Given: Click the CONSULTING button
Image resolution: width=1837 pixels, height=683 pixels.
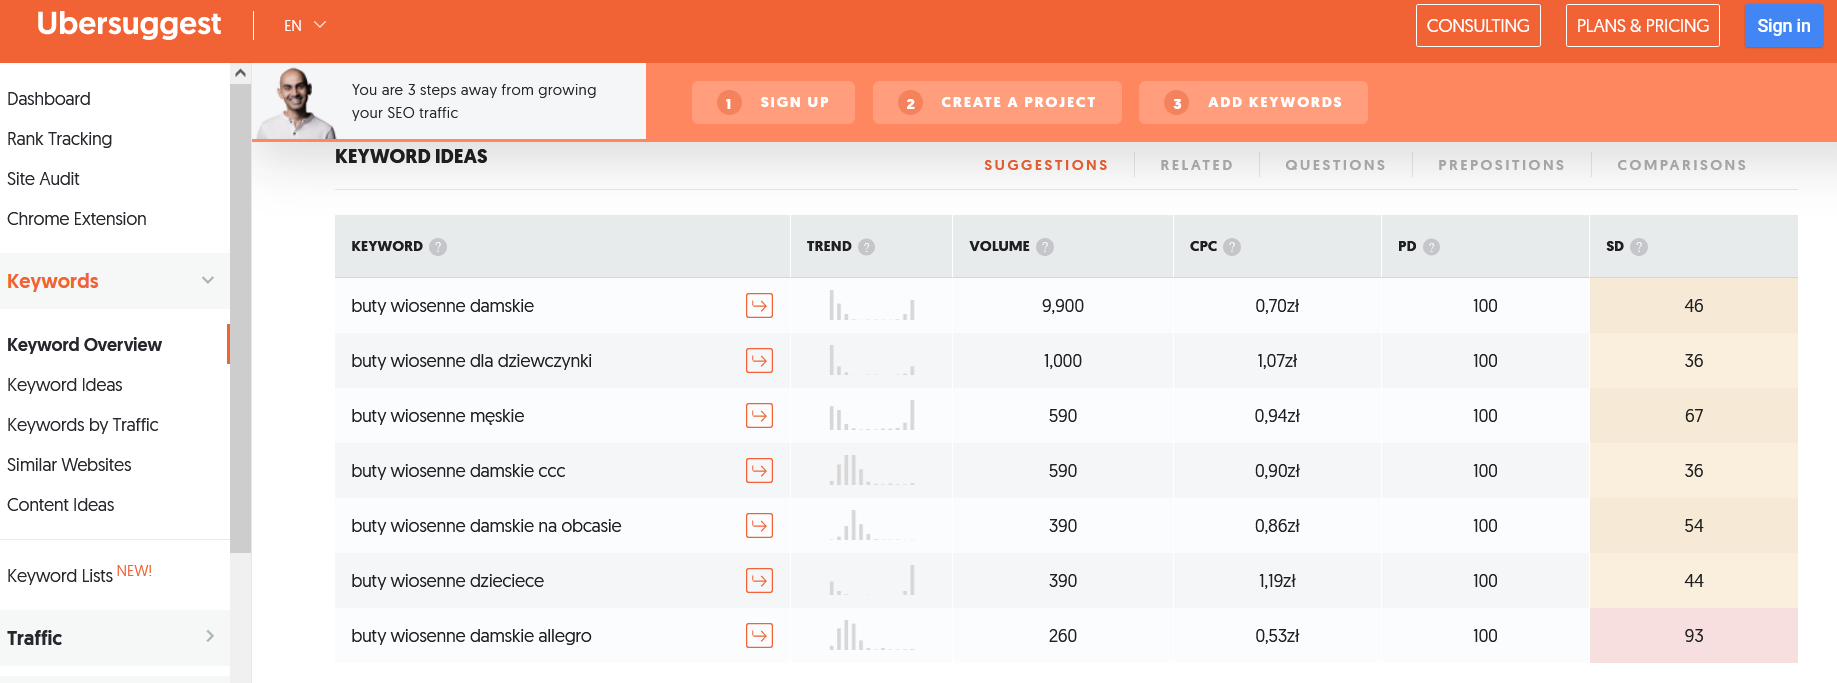Looking at the screenshot, I should pyautogui.click(x=1478, y=26).
